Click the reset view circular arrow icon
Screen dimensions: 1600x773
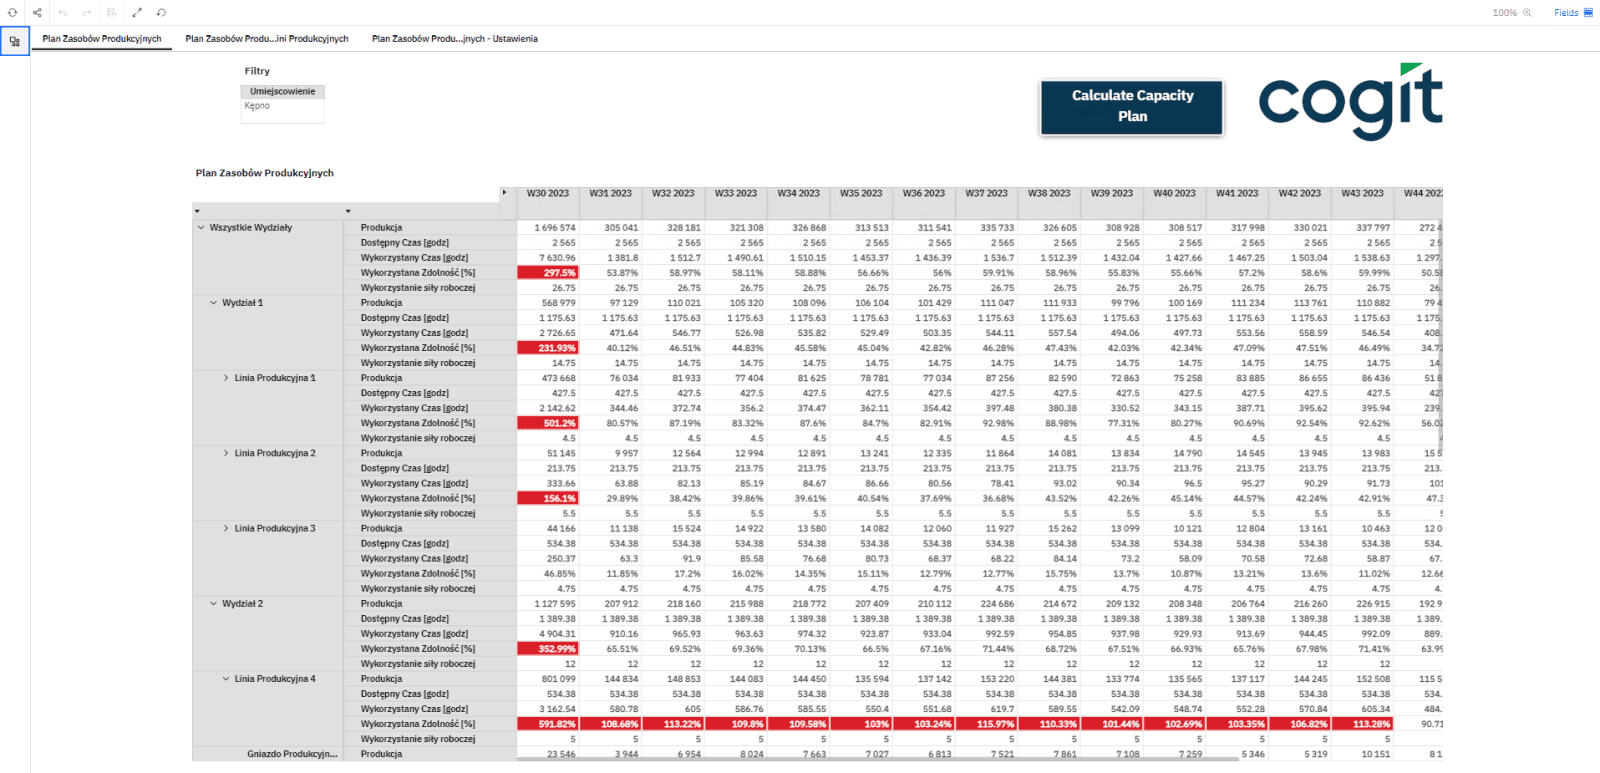click(x=161, y=13)
